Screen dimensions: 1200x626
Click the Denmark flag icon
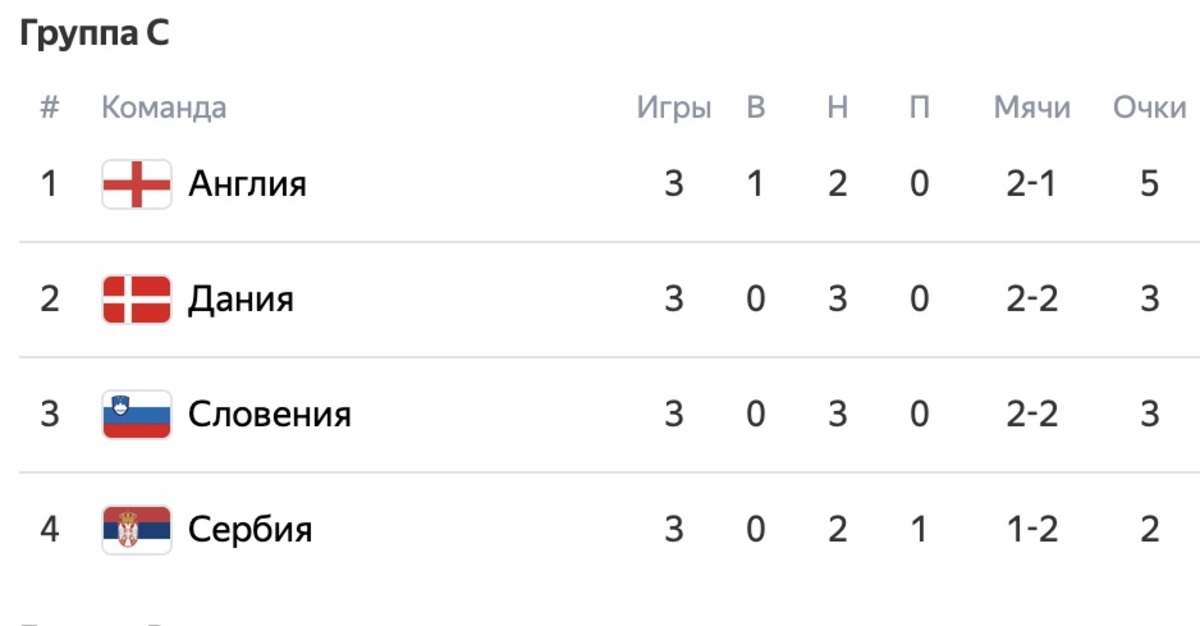coord(137,299)
